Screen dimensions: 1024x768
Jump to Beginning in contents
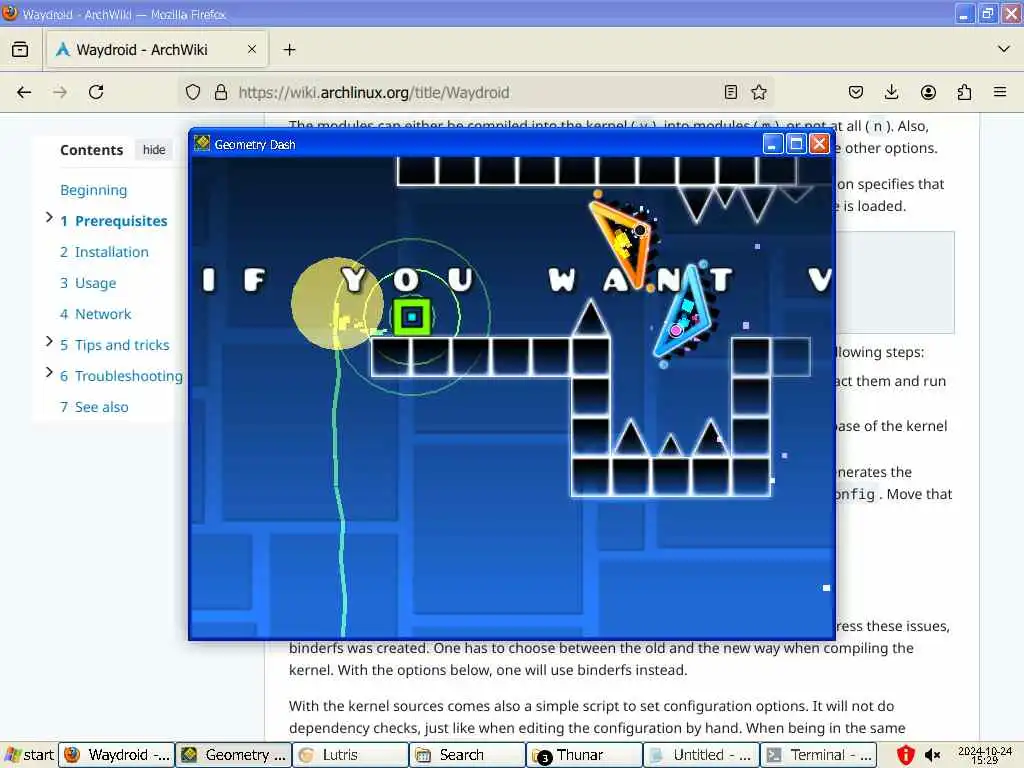[93, 190]
